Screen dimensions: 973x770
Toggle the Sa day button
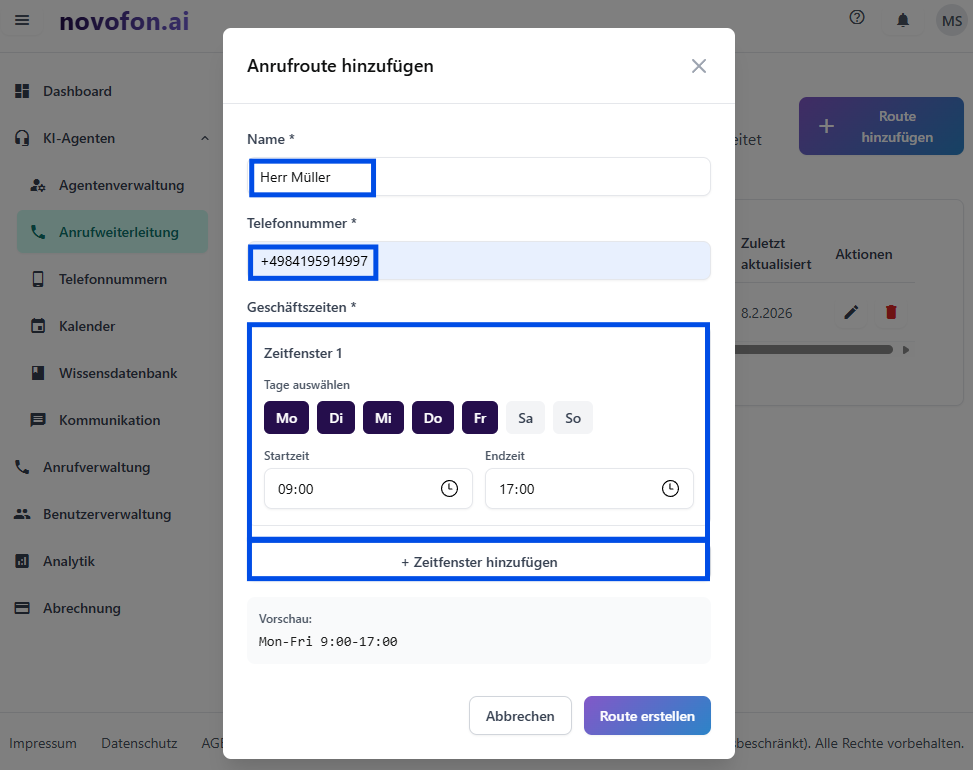(525, 418)
